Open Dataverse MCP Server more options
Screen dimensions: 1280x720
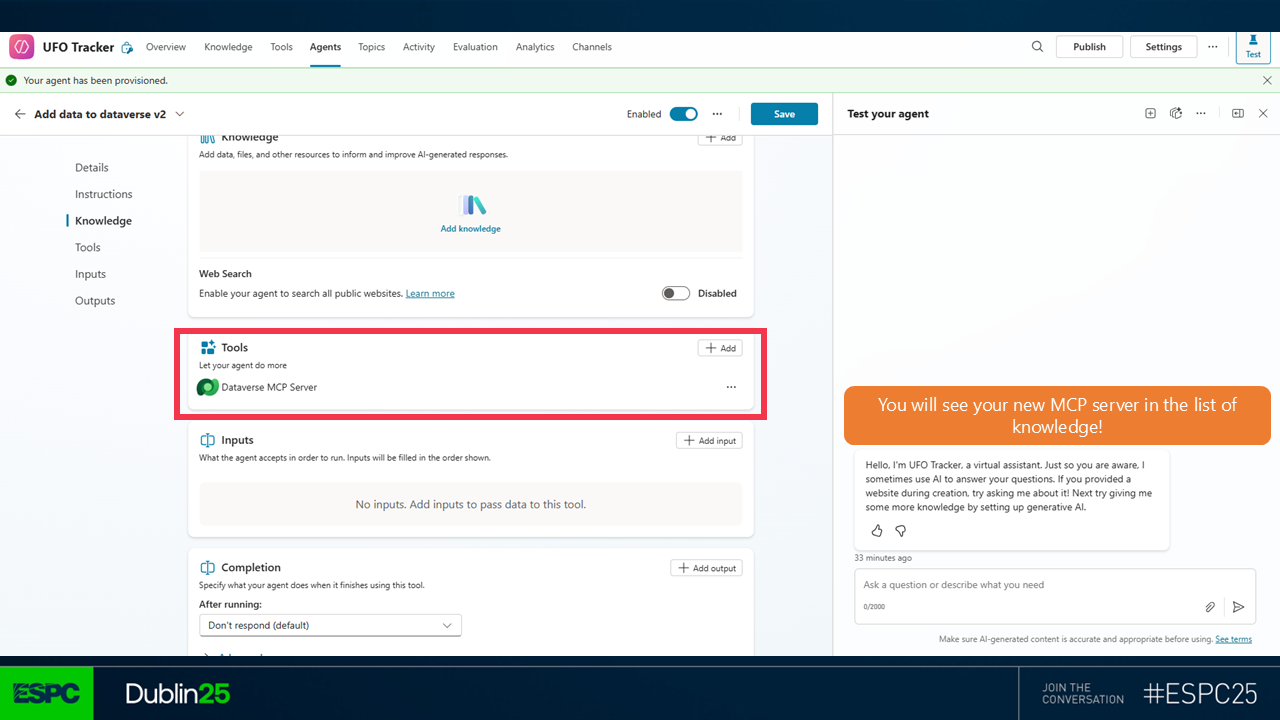(x=731, y=387)
